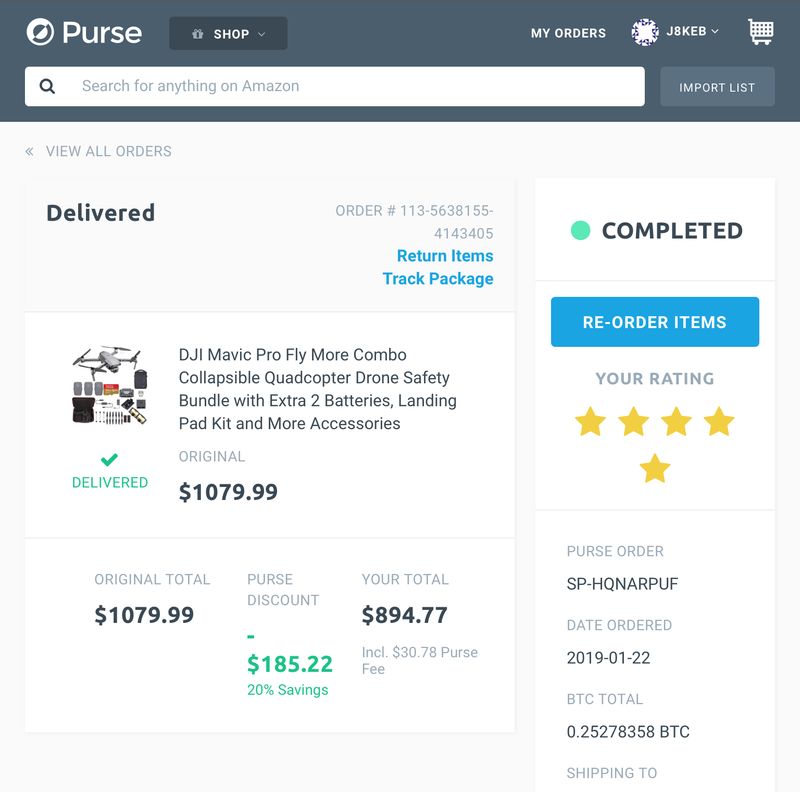The width and height of the screenshot is (800, 792).
Task: Open the DJI Mavic drone product thumbnail
Action: tap(110, 385)
